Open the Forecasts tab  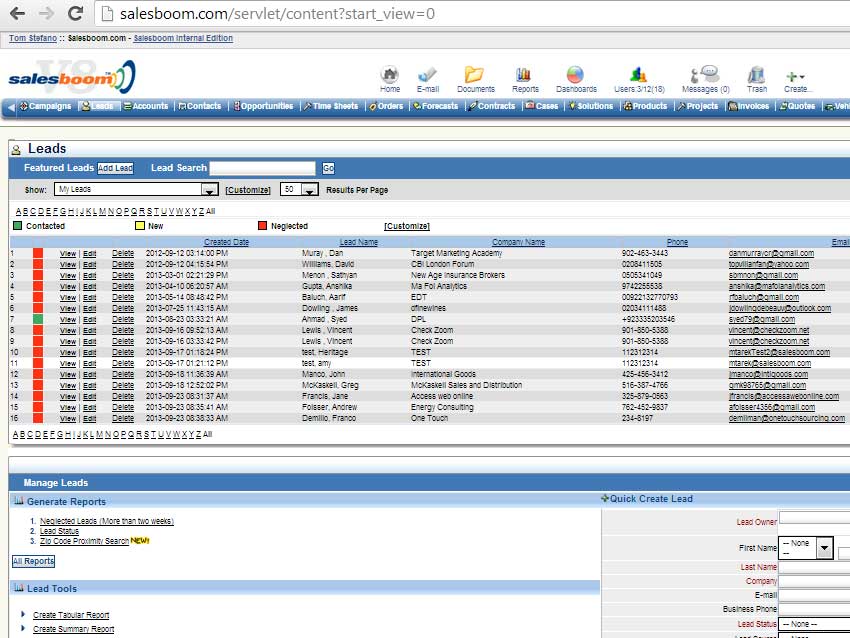click(x=436, y=106)
